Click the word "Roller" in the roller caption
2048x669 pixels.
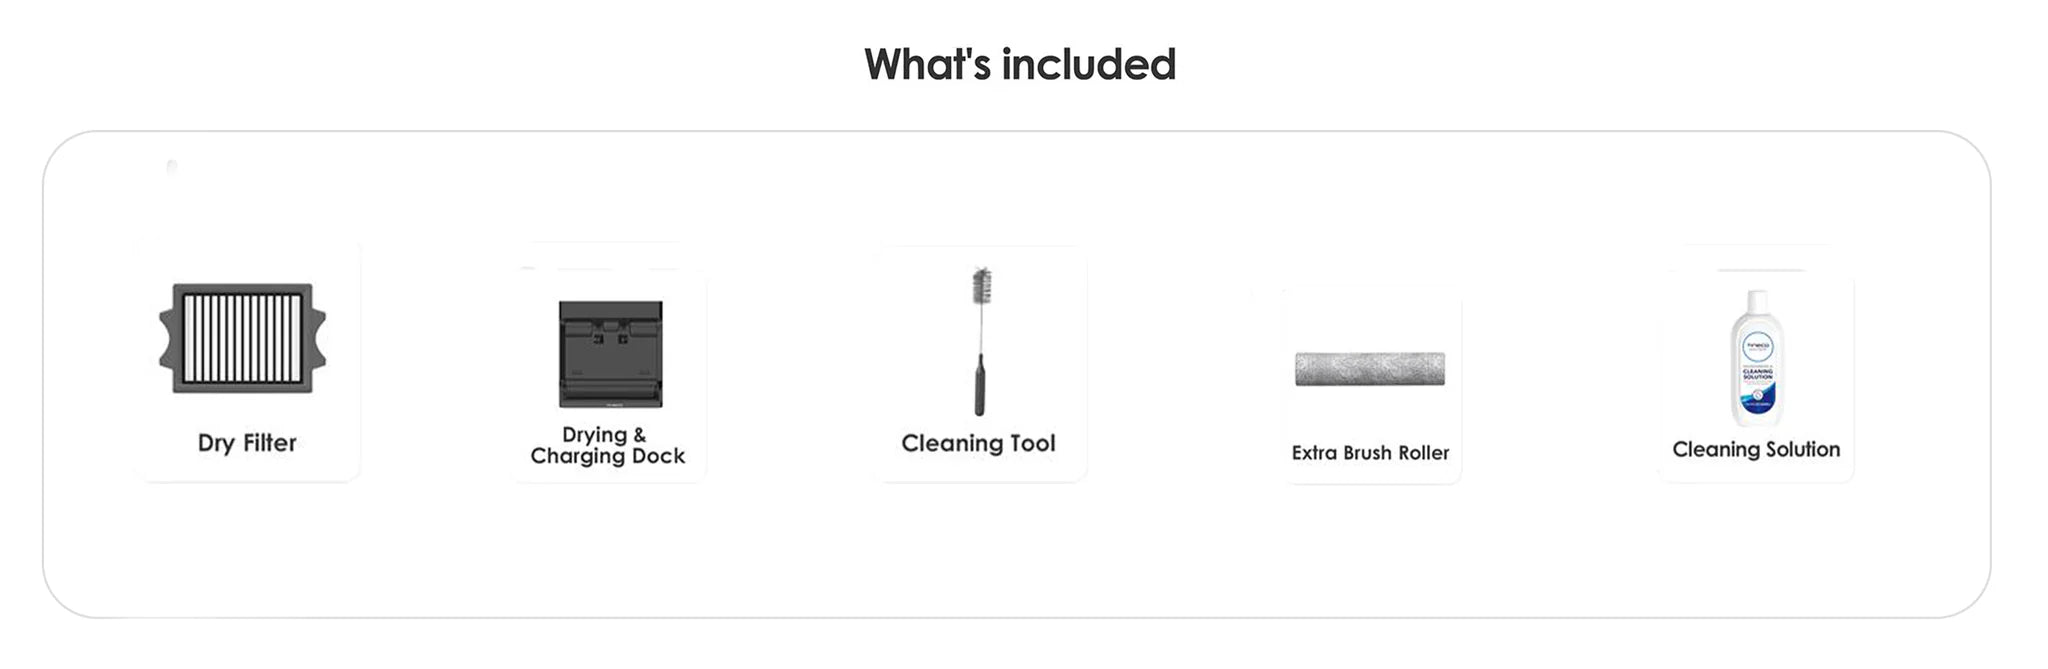(1423, 453)
